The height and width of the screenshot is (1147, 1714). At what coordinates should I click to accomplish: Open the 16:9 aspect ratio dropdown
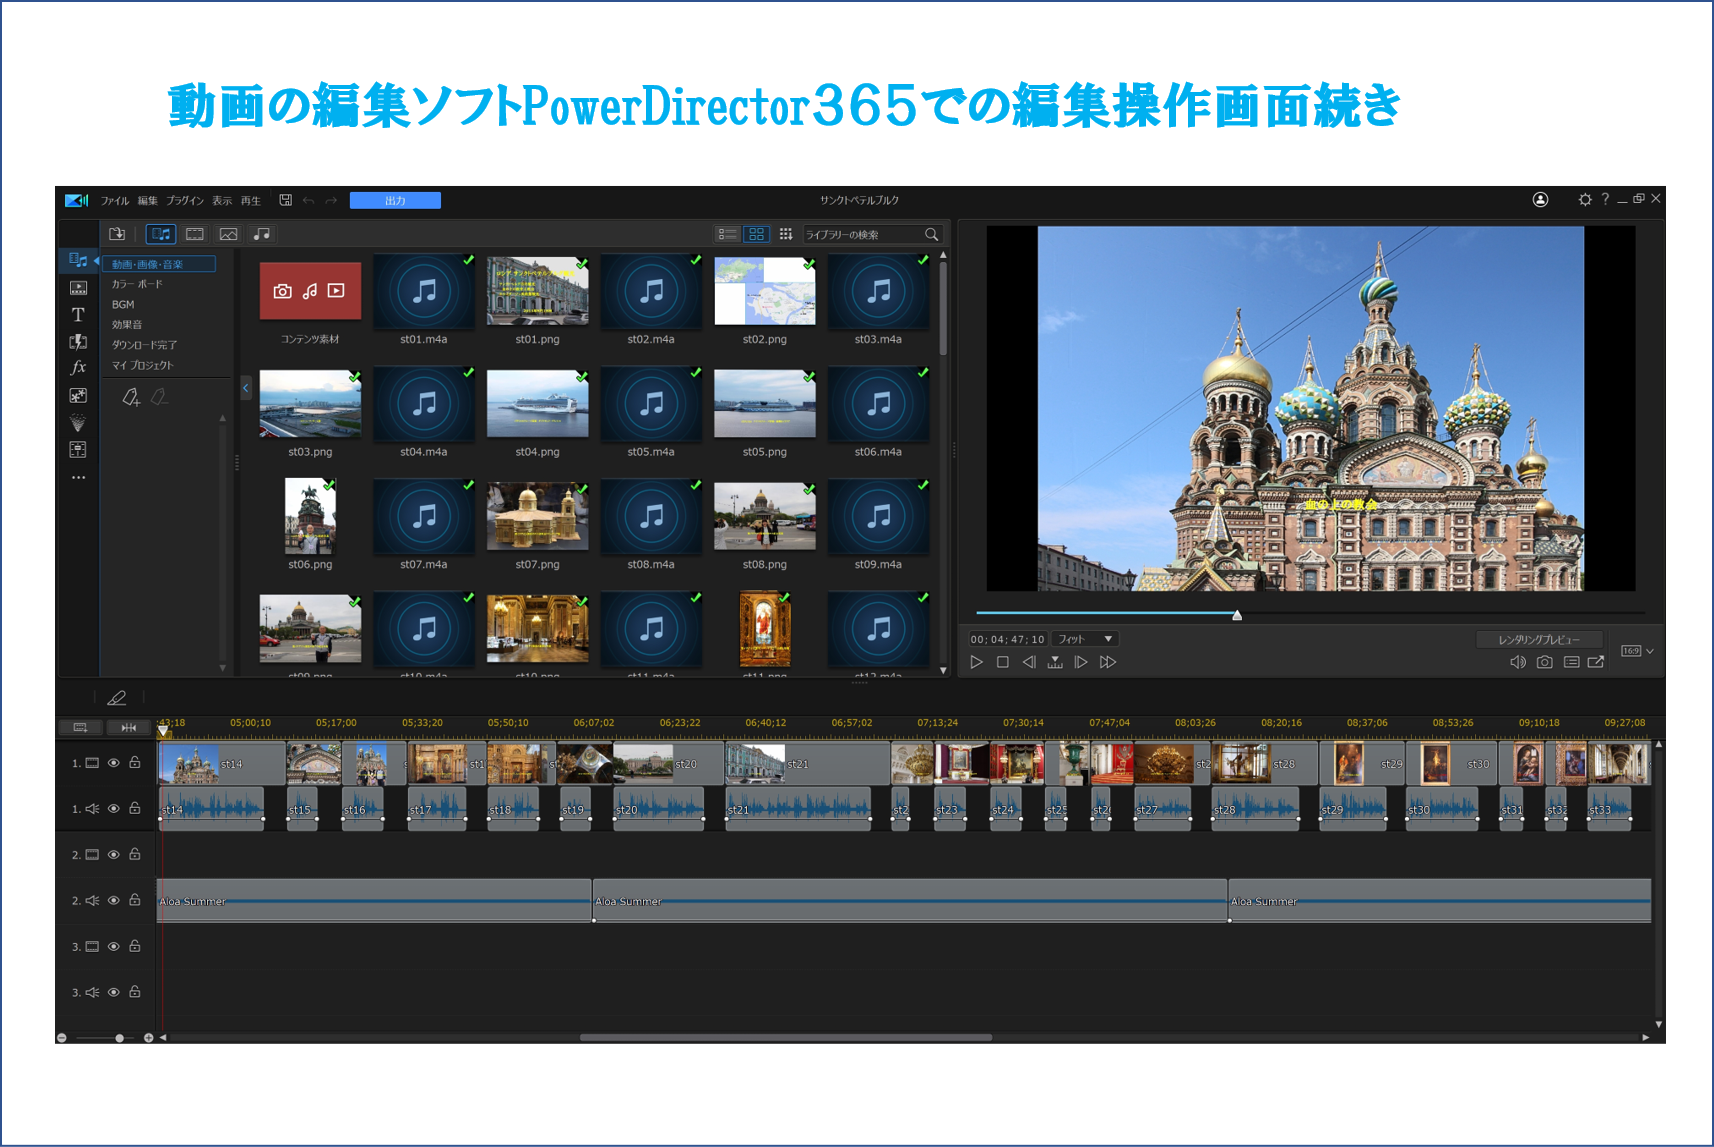1637,651
